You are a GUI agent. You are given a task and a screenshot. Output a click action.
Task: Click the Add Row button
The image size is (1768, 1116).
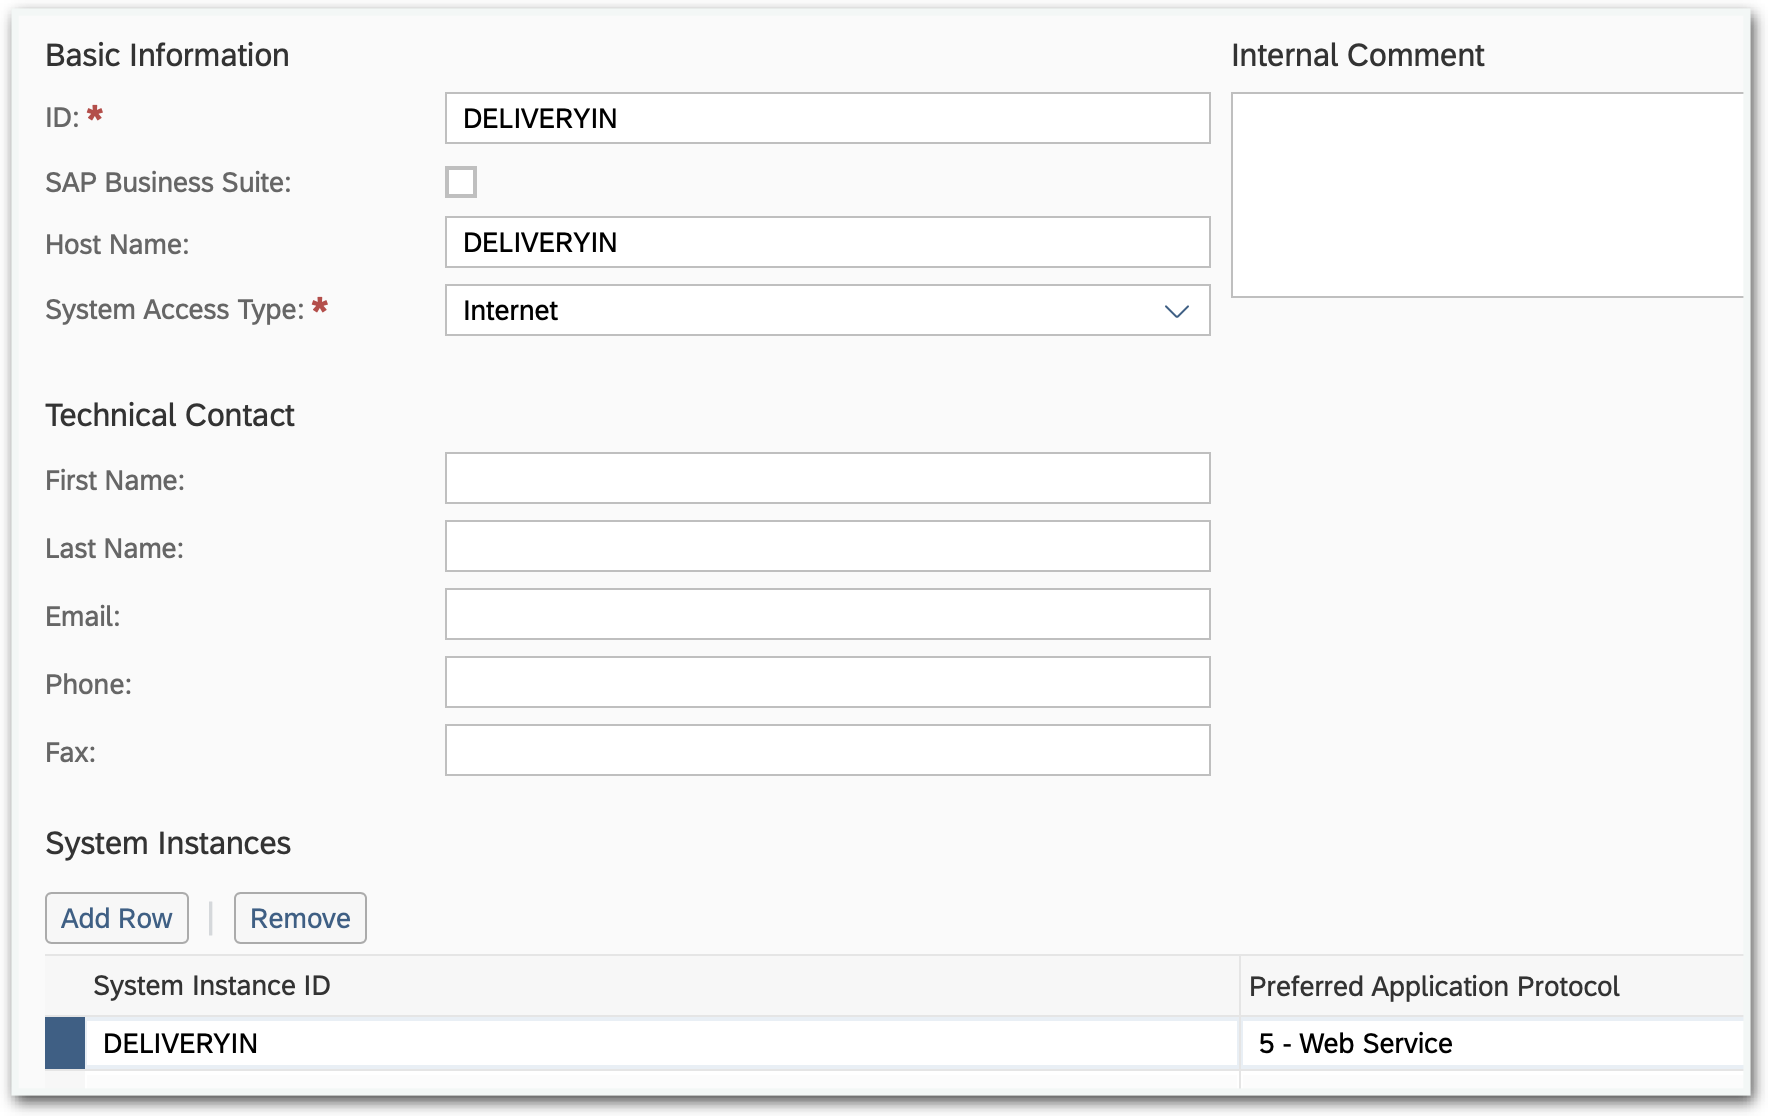[116, 918]
